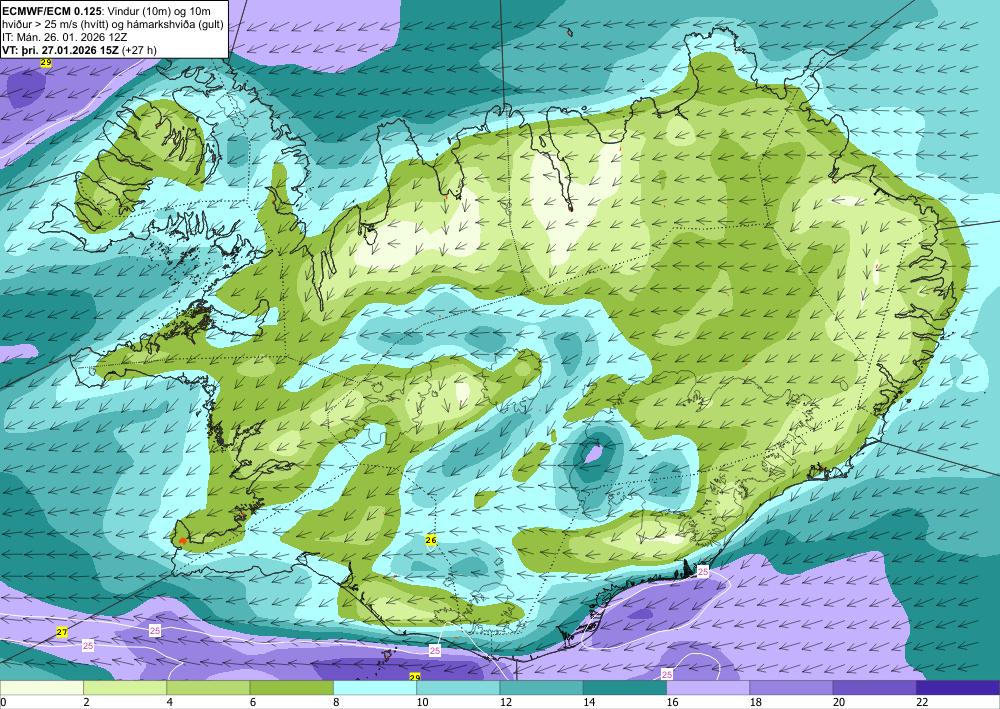Click legend tick label '2'
Screen dimensions: 1000x709
(x=85, y=702)
